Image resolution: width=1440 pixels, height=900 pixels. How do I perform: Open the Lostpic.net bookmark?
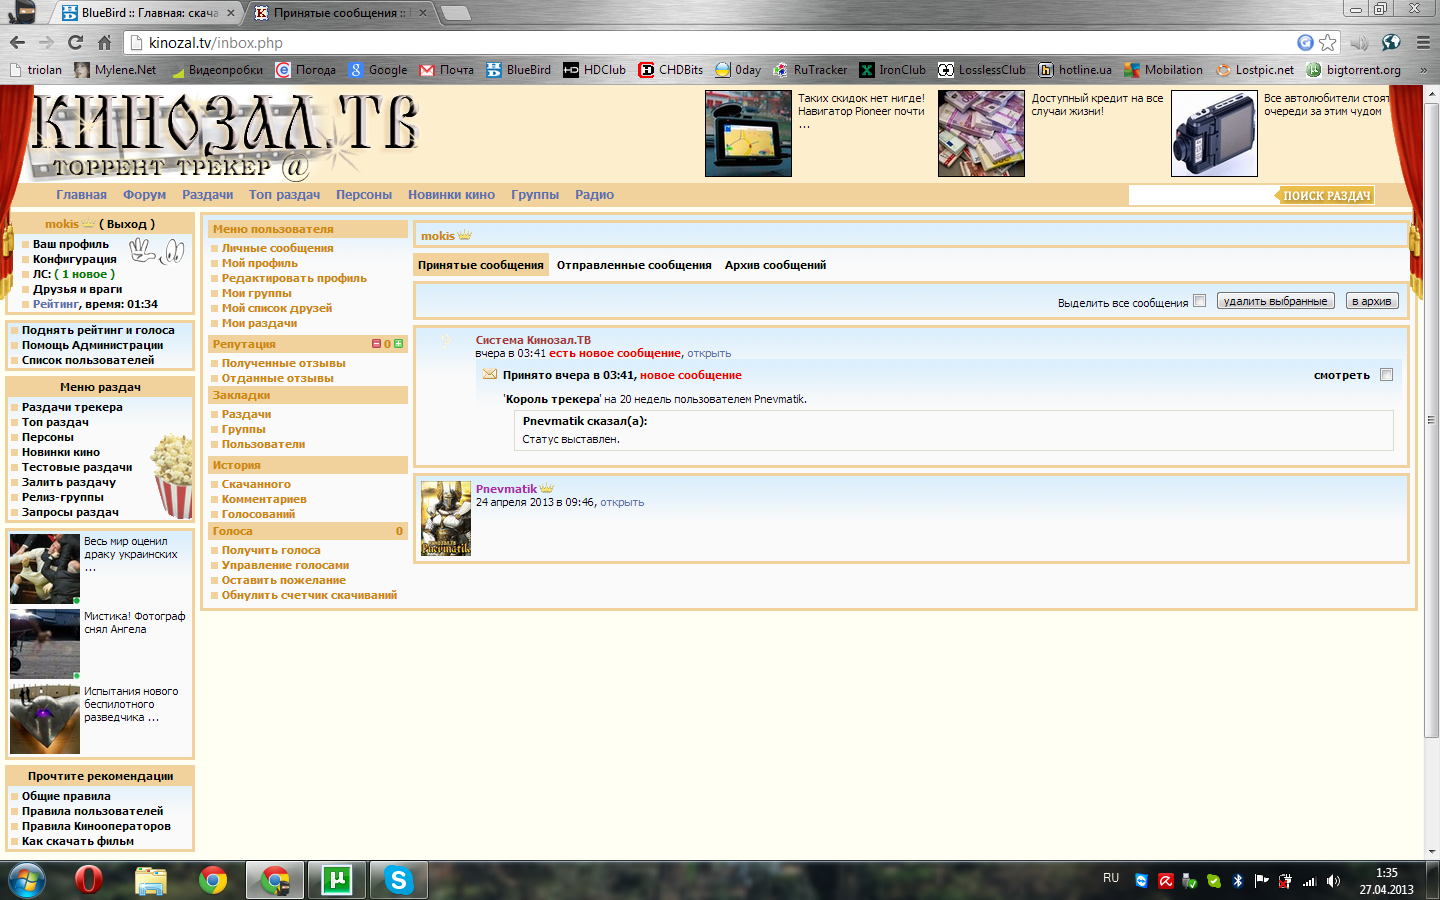click(1255, 70)
